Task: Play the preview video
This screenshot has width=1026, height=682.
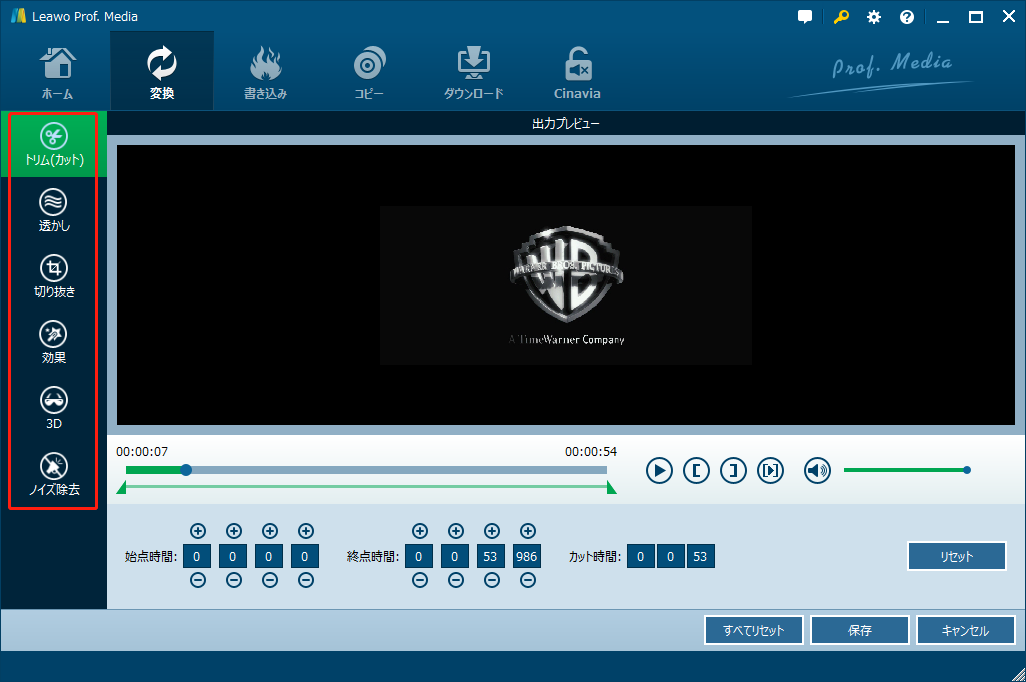Action: pos(659,471)
